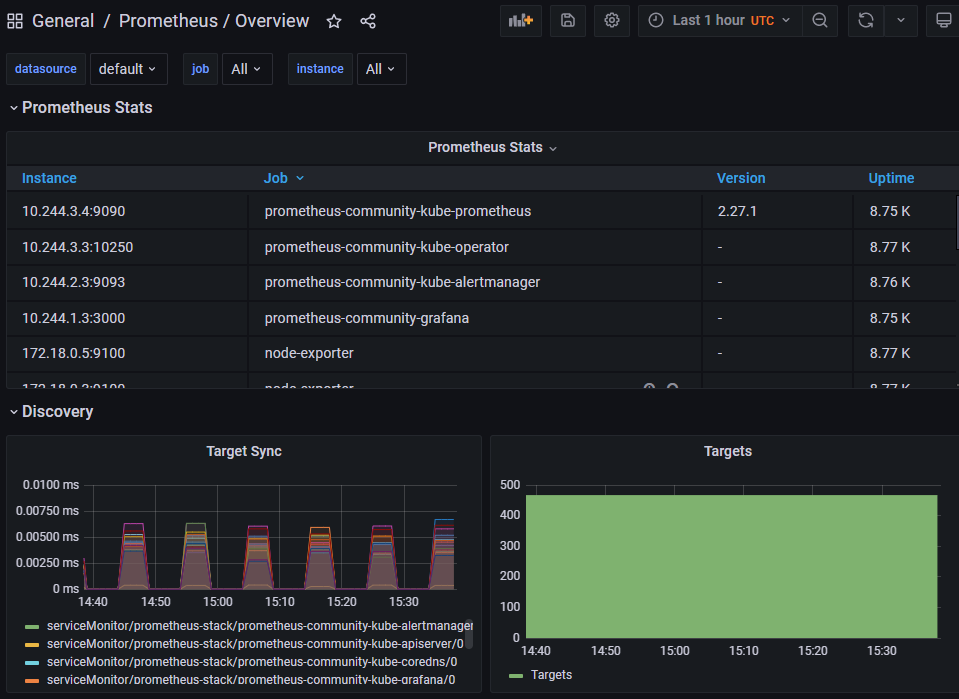Toggle the green Targets series in legend
Image resolution: width=959 pixels, height=699 pixels.
551,674
